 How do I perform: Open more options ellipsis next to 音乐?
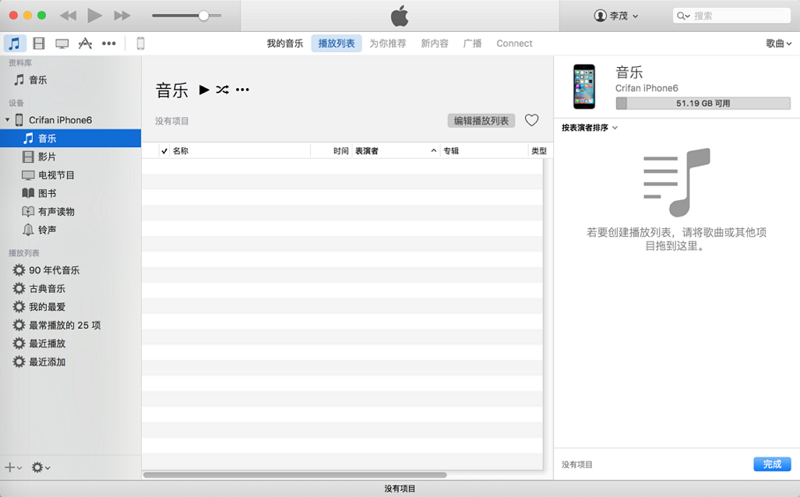(242, 90)
